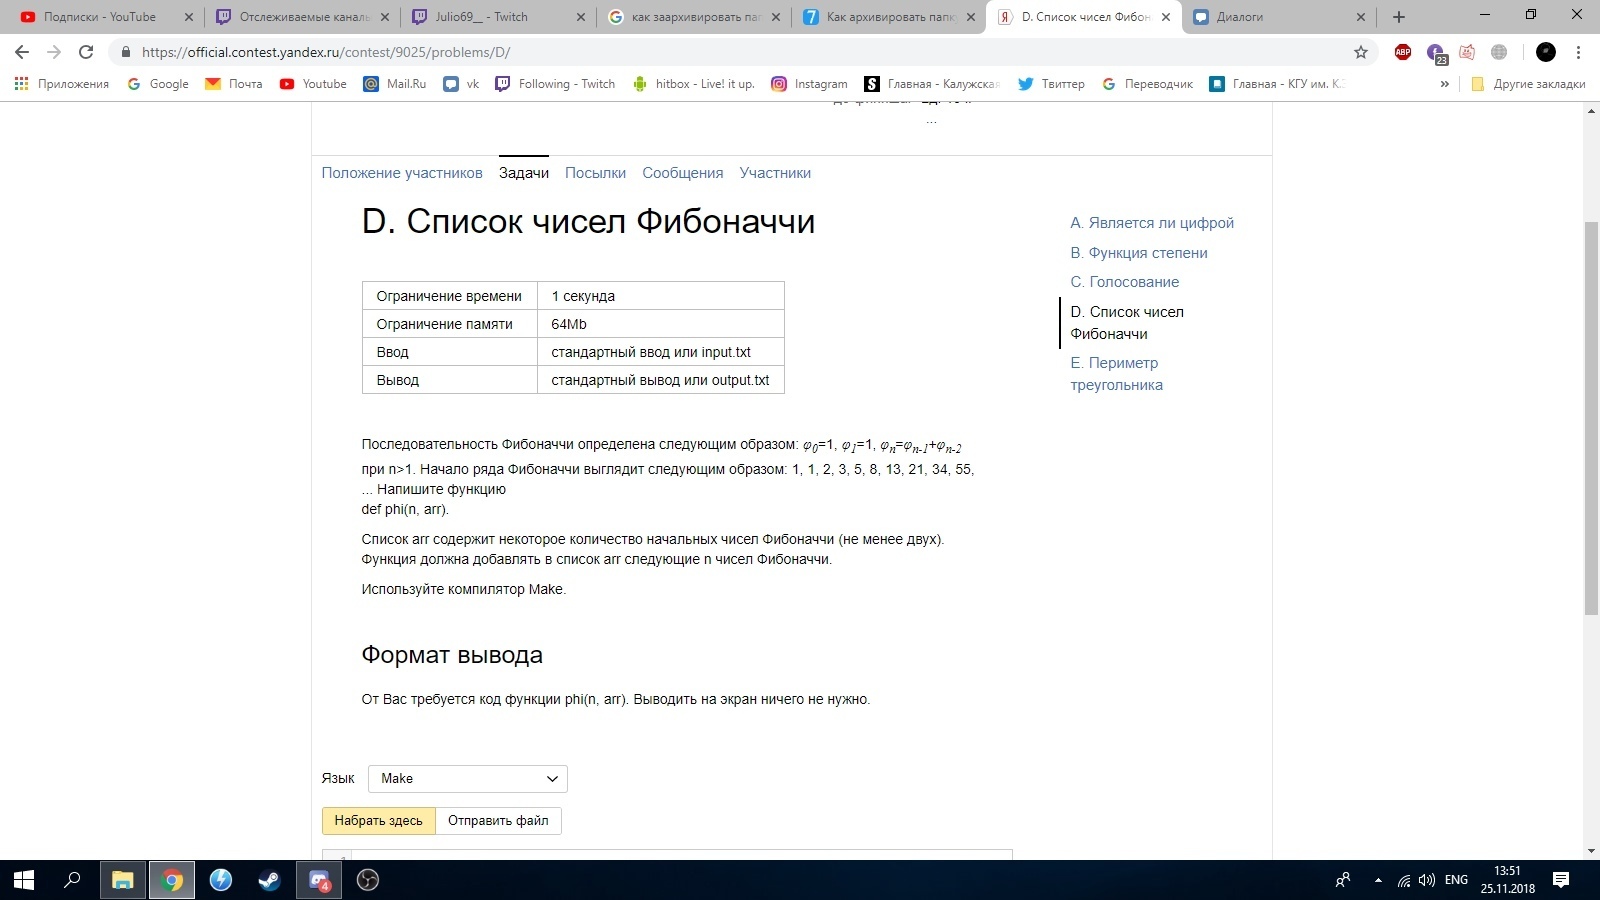The image size is (1600, 900).
Task: Open the Following - Twitch bookmark
Action: tap(555, 84)
